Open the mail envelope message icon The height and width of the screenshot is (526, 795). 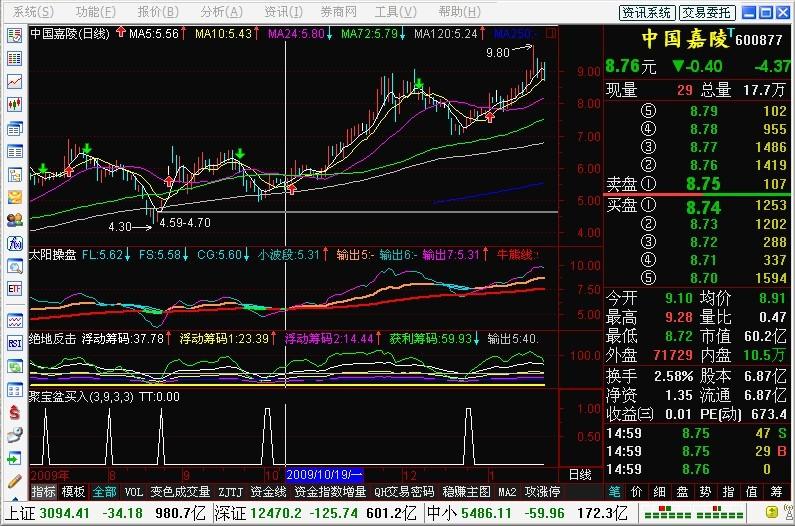coord(14,197)
